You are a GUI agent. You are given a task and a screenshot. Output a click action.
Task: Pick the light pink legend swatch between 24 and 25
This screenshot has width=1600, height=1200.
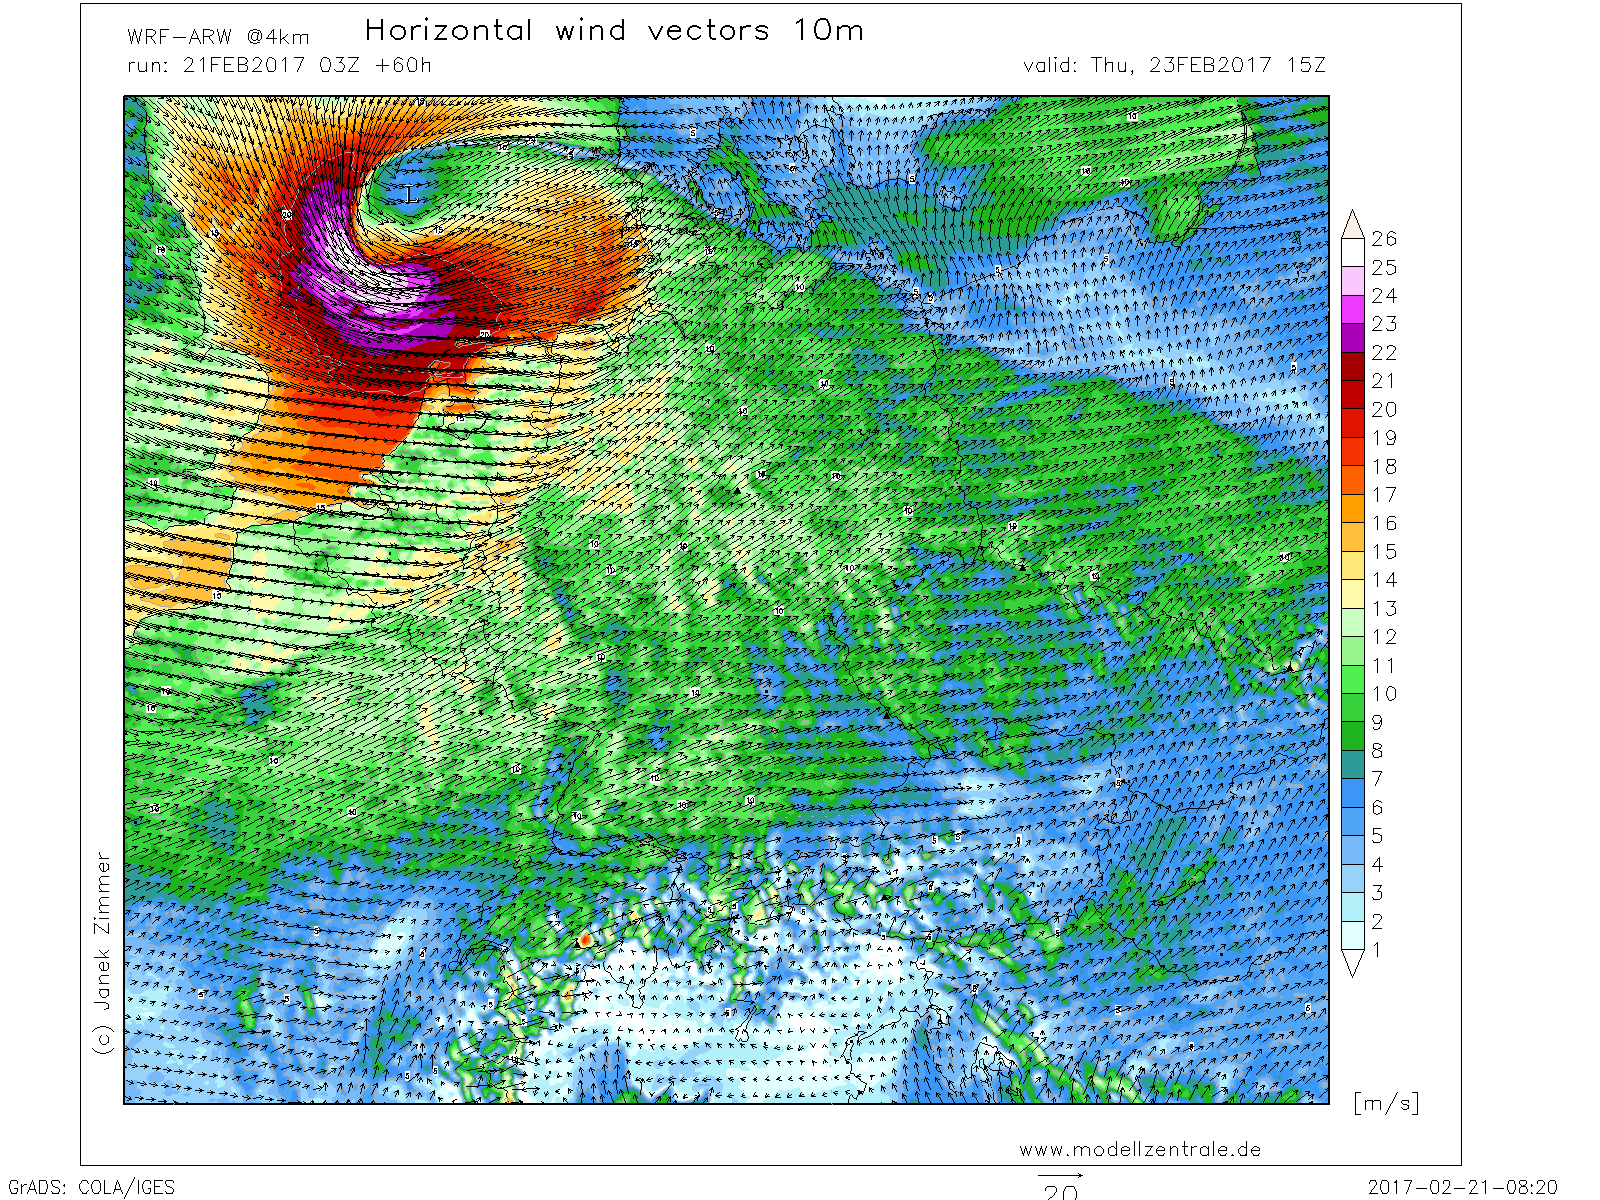point(1353,281)
